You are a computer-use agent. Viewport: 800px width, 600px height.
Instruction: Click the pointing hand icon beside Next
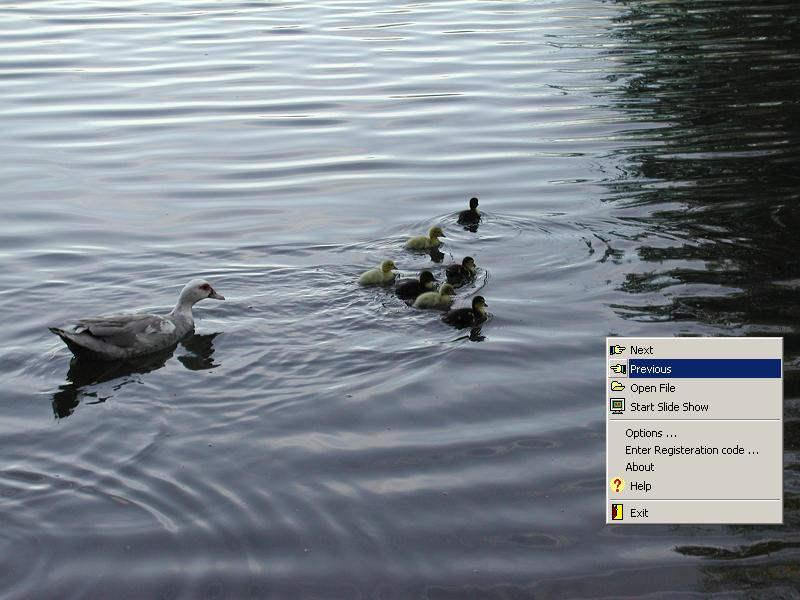tap(617, 350)
